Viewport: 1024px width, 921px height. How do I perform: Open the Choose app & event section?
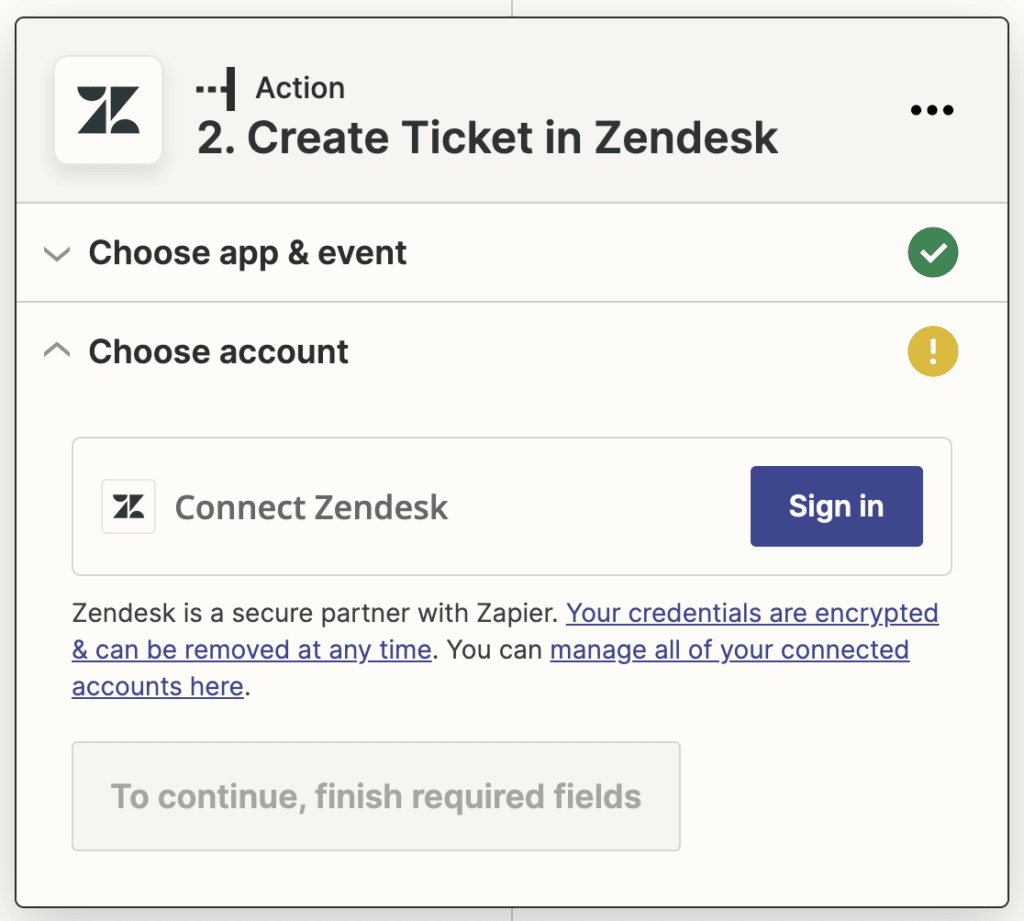point(512,253)
